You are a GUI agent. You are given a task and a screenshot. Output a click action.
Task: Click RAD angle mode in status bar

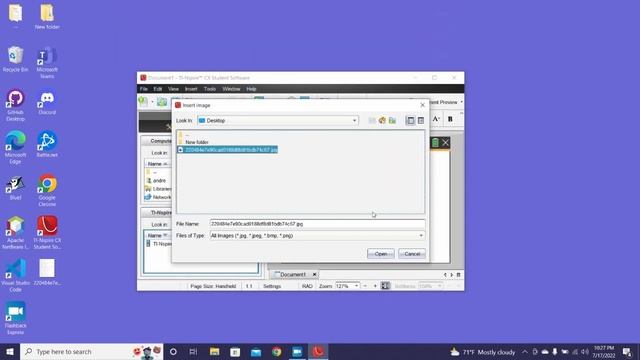(x=307, y=286)
